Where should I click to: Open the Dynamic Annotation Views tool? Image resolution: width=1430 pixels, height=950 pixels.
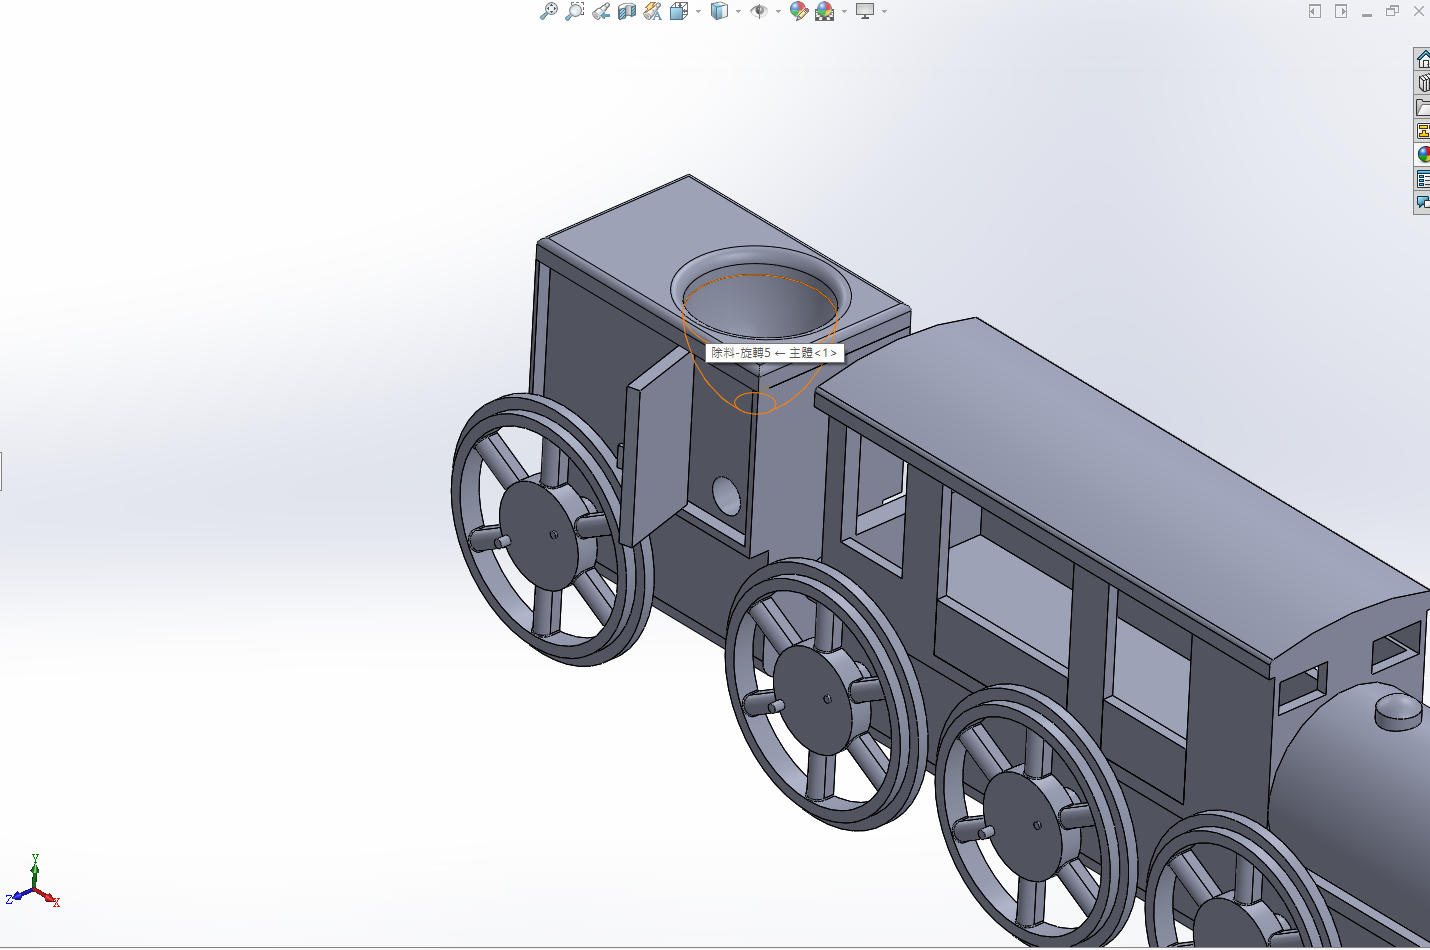click(x=652, y=11)
